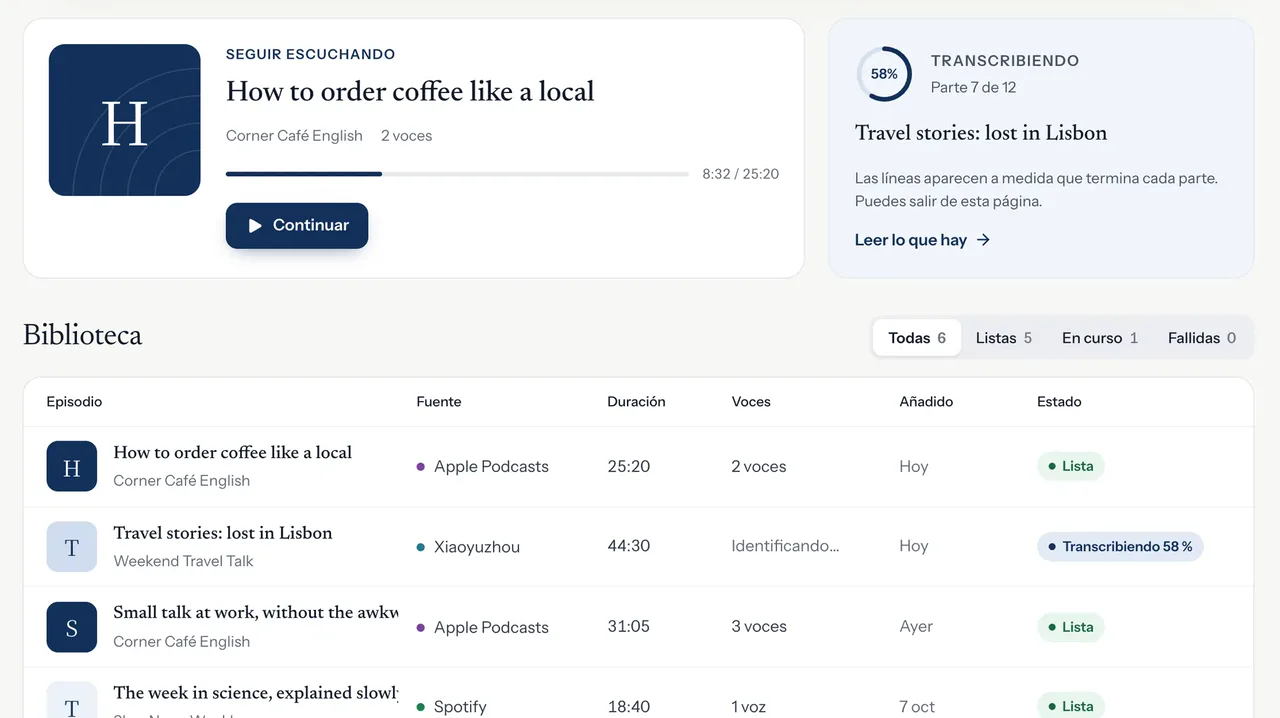
Task: Resume playback with the Continuar button
Action: [297, 226]
